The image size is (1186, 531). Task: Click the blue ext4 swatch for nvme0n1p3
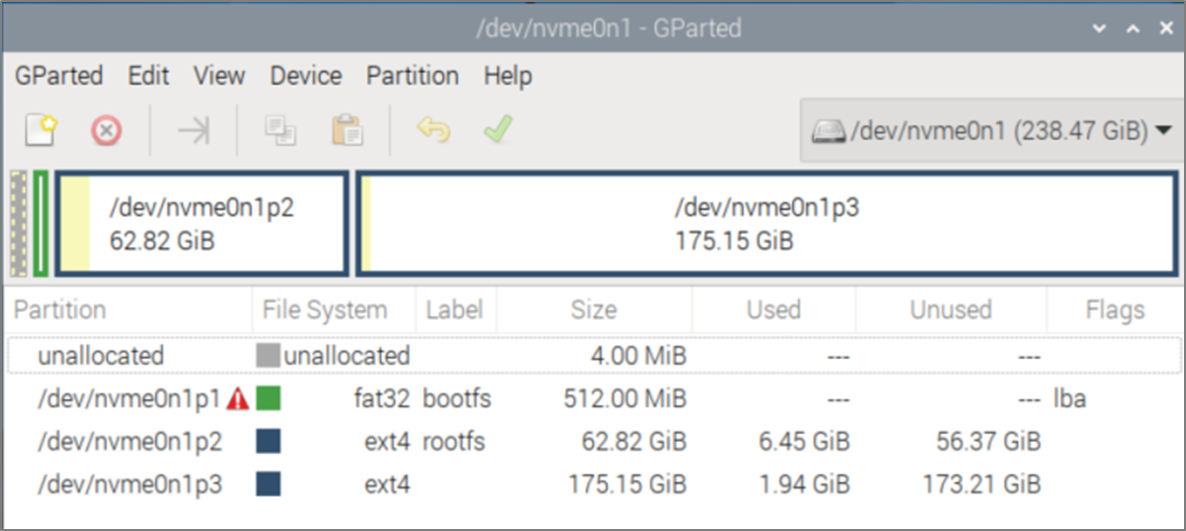(269, 484)
